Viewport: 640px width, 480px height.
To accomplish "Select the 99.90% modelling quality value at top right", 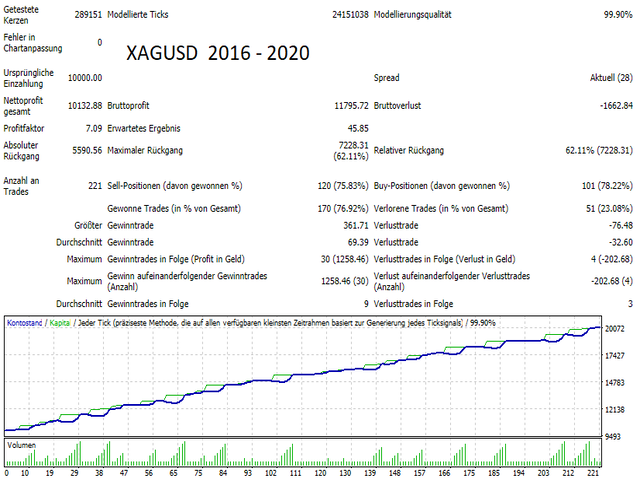I will click(x=618, y=15).
